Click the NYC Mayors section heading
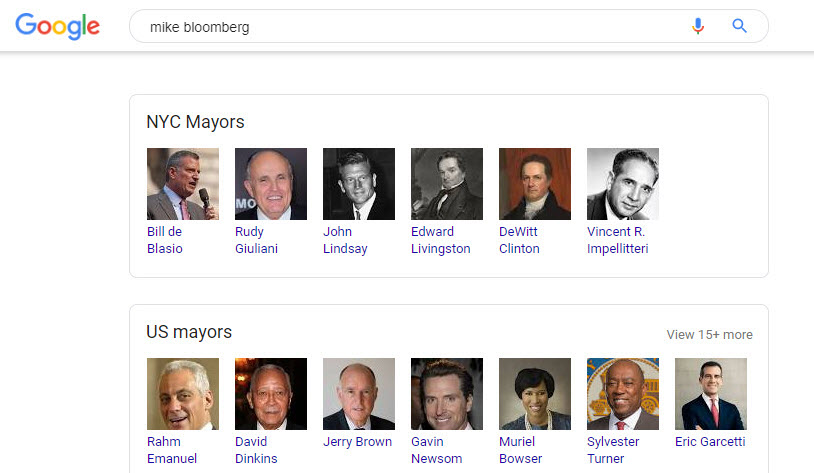Screen dimensions: 814x473 click(x=195, y=122)
